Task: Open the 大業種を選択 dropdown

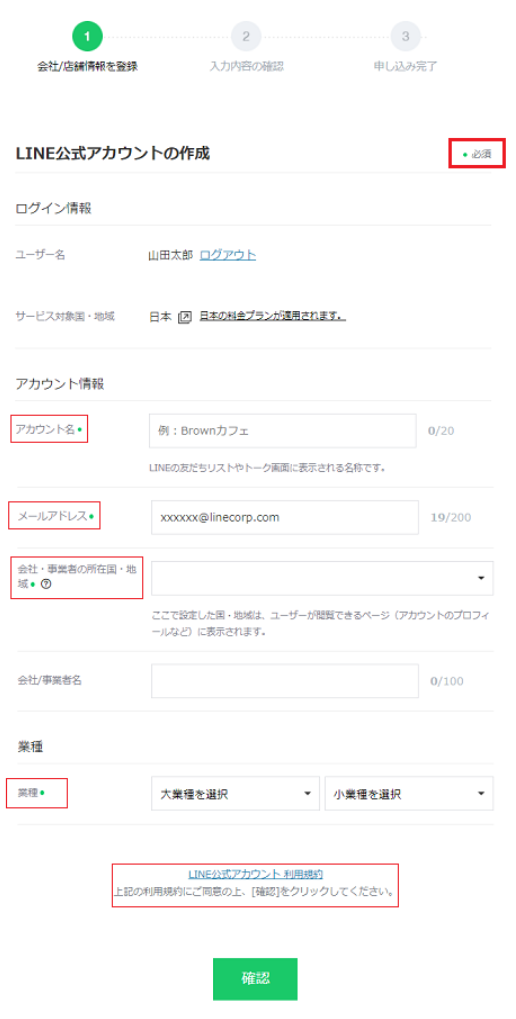Action: tap(235, 793)
